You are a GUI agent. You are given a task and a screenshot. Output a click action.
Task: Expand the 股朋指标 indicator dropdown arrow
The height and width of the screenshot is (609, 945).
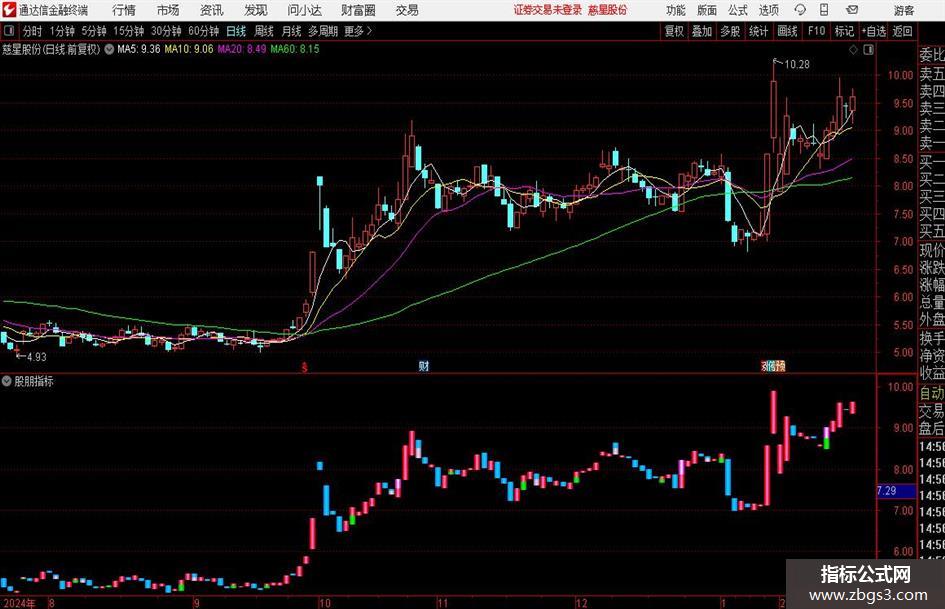click(7, 381)
